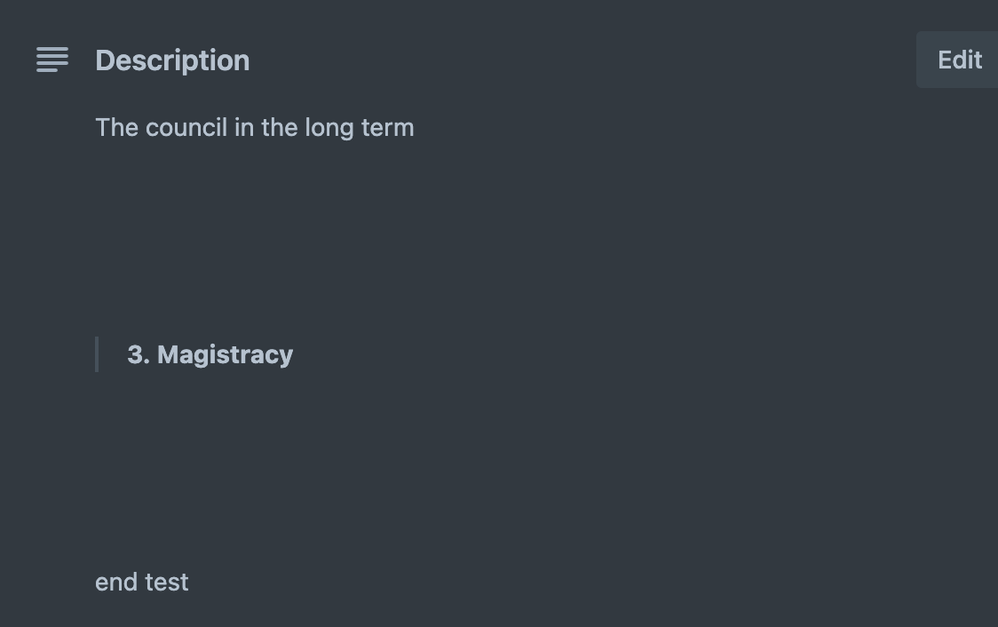Select the hamburger-style icon left of Description heading
Viewport: 998px width, 627px height.
tap(51, 60)
